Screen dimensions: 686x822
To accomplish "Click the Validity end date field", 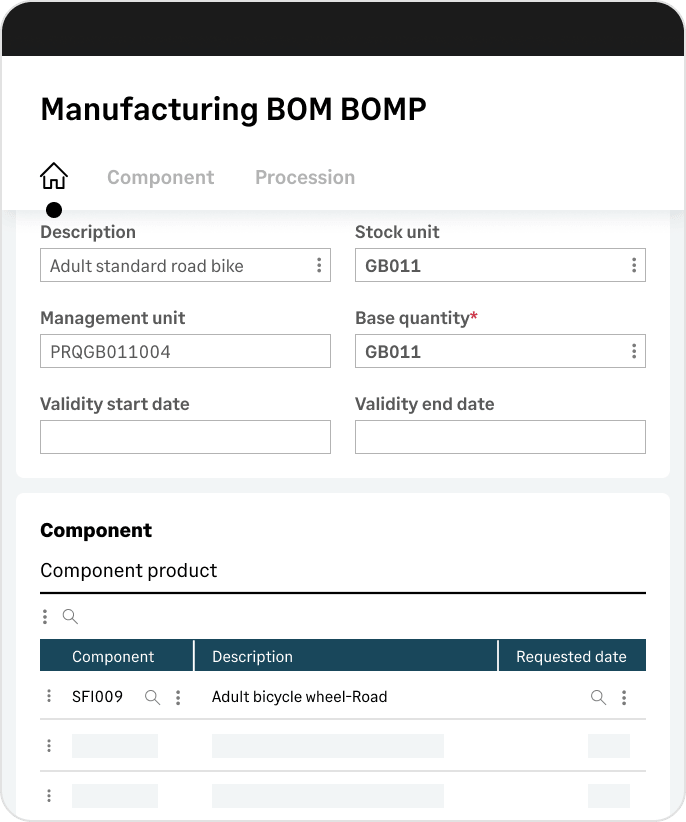I will (x=500, y=437).
